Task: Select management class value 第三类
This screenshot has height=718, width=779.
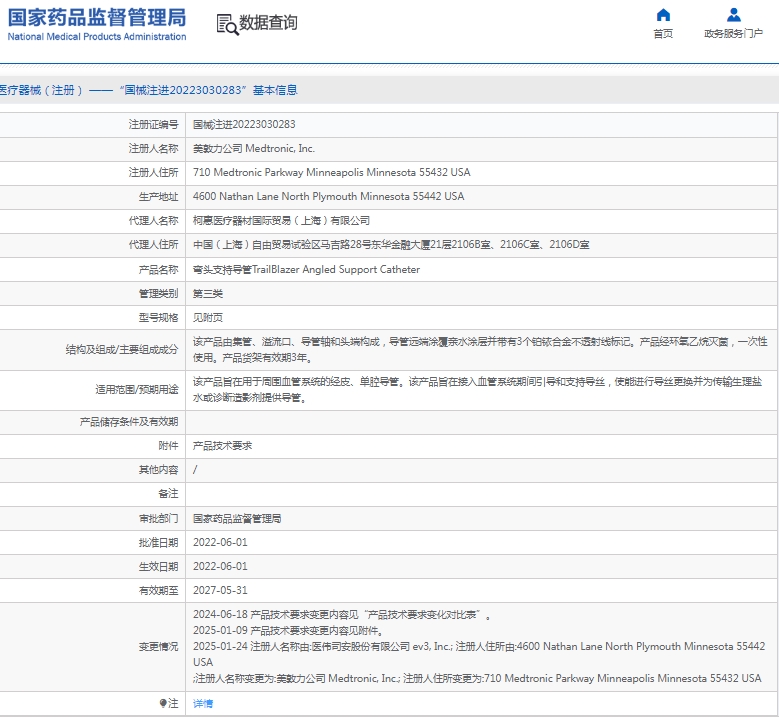Action: pyautogui.click(x=208, y=293)
